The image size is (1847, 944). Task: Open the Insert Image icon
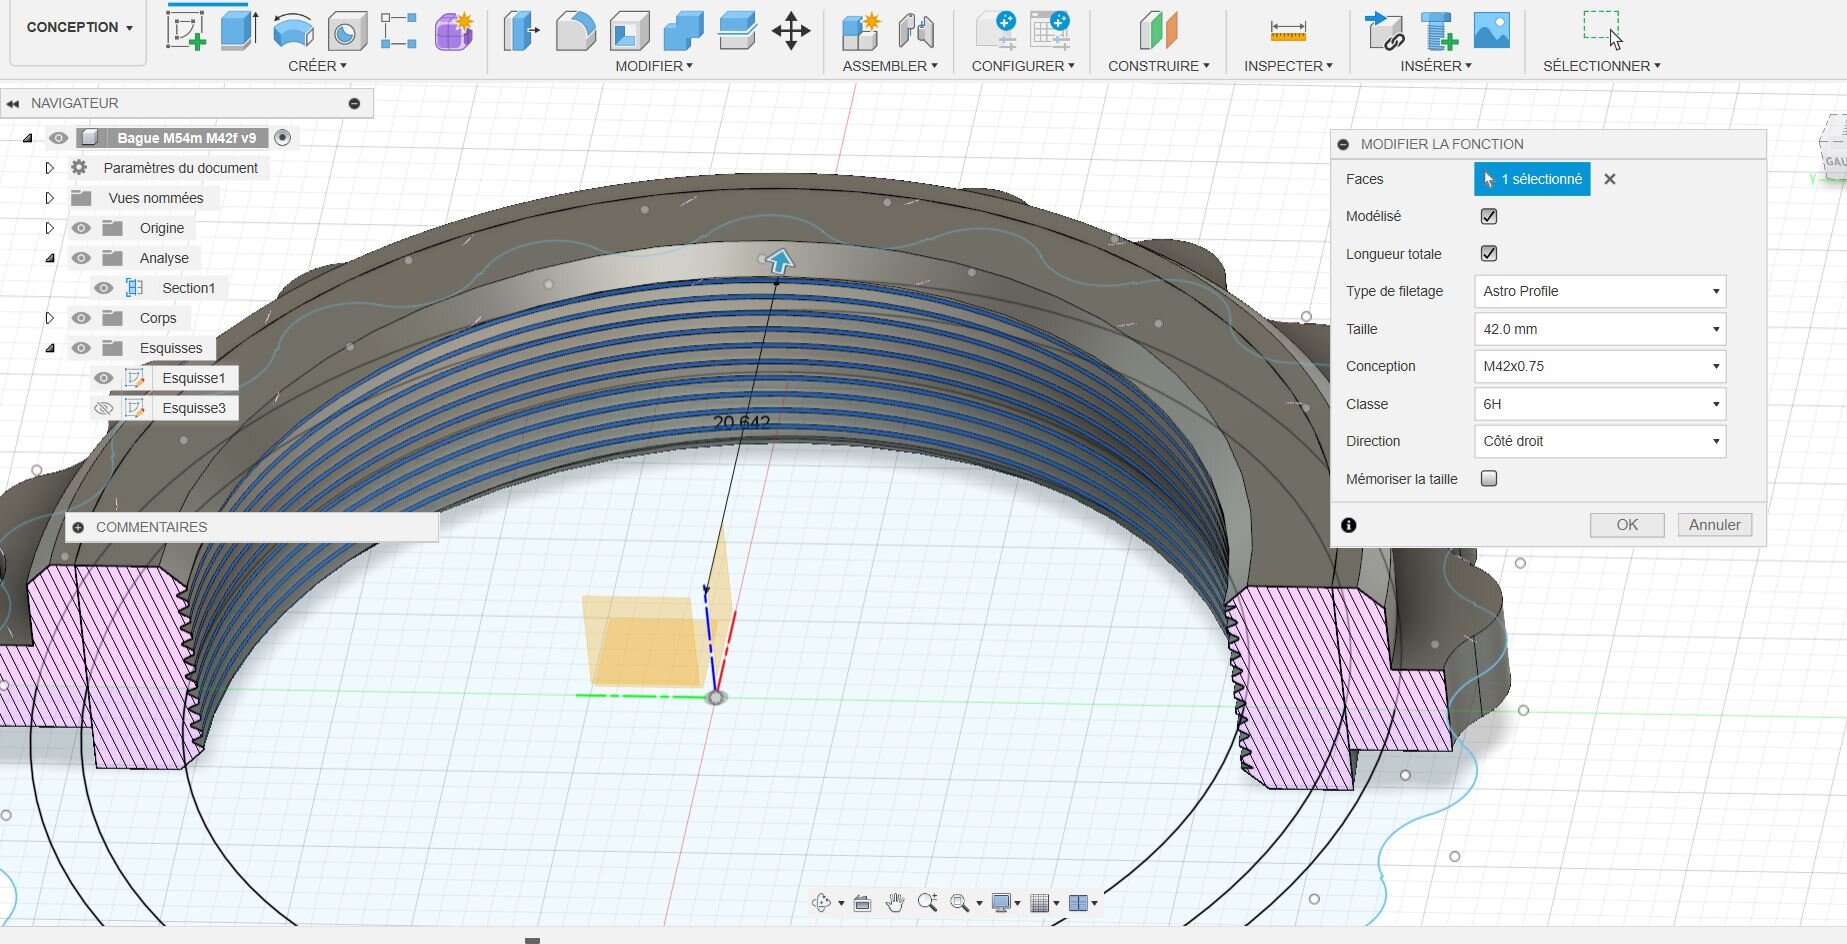coord(1491,31)
